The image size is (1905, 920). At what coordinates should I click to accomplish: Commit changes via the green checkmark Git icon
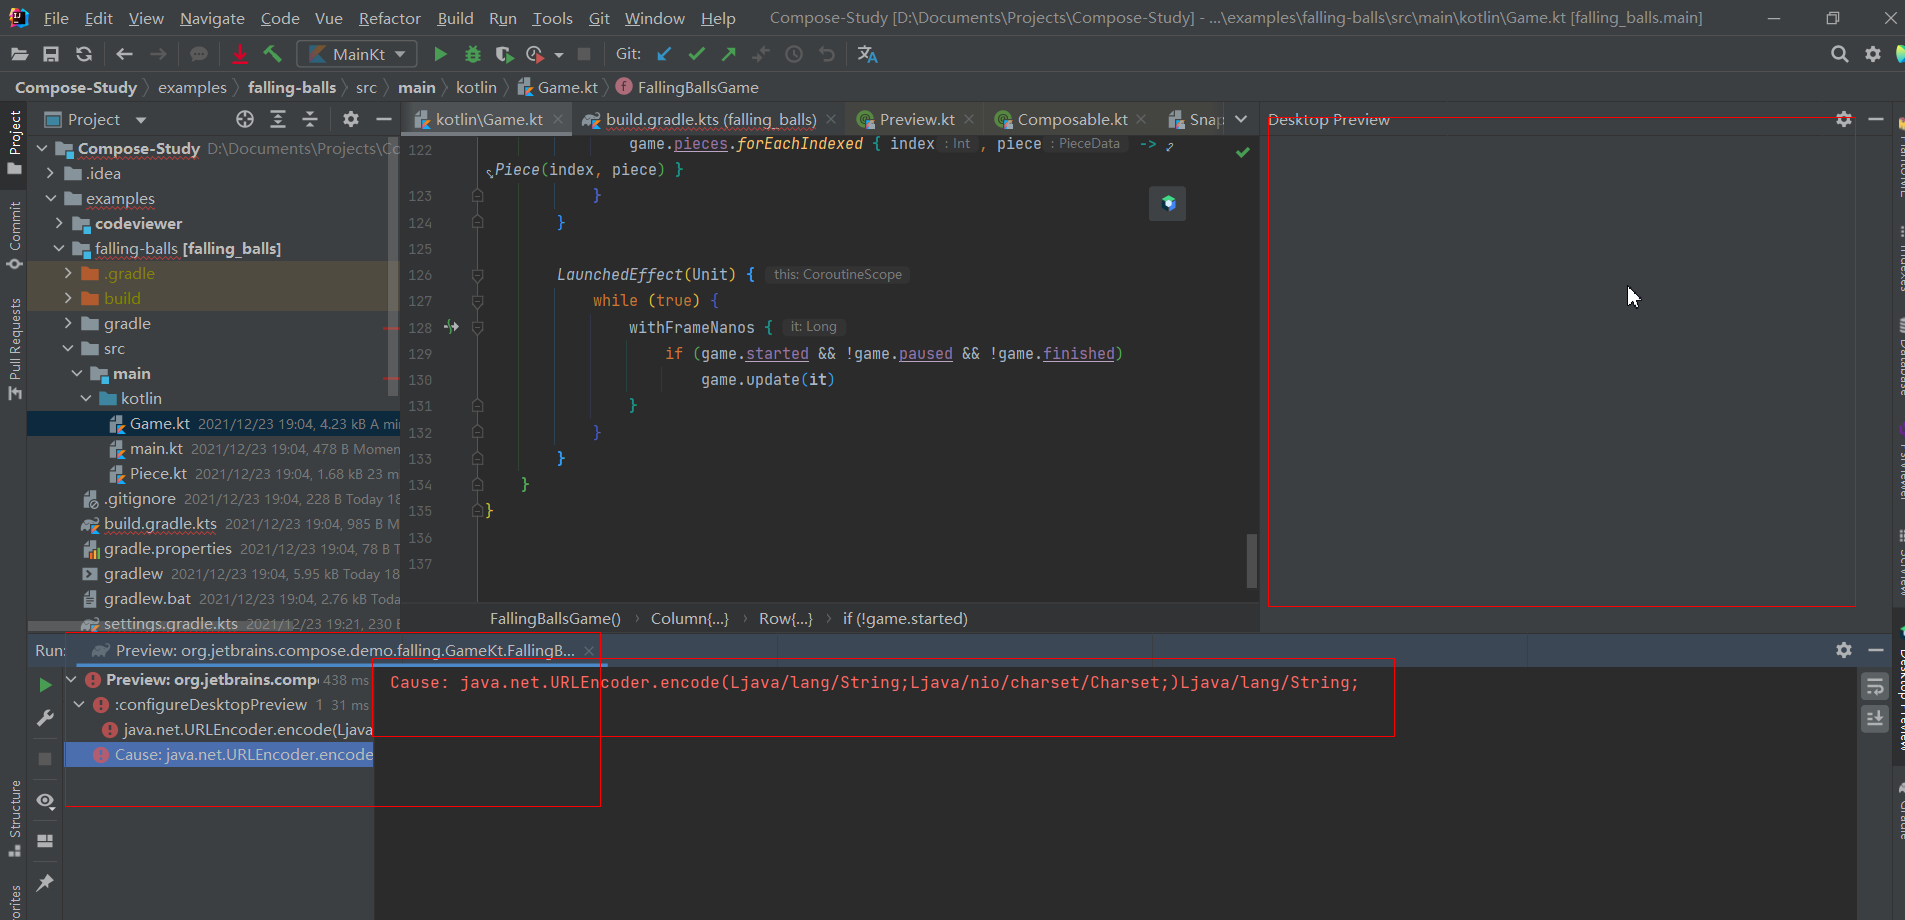click(x=696, y=53)
